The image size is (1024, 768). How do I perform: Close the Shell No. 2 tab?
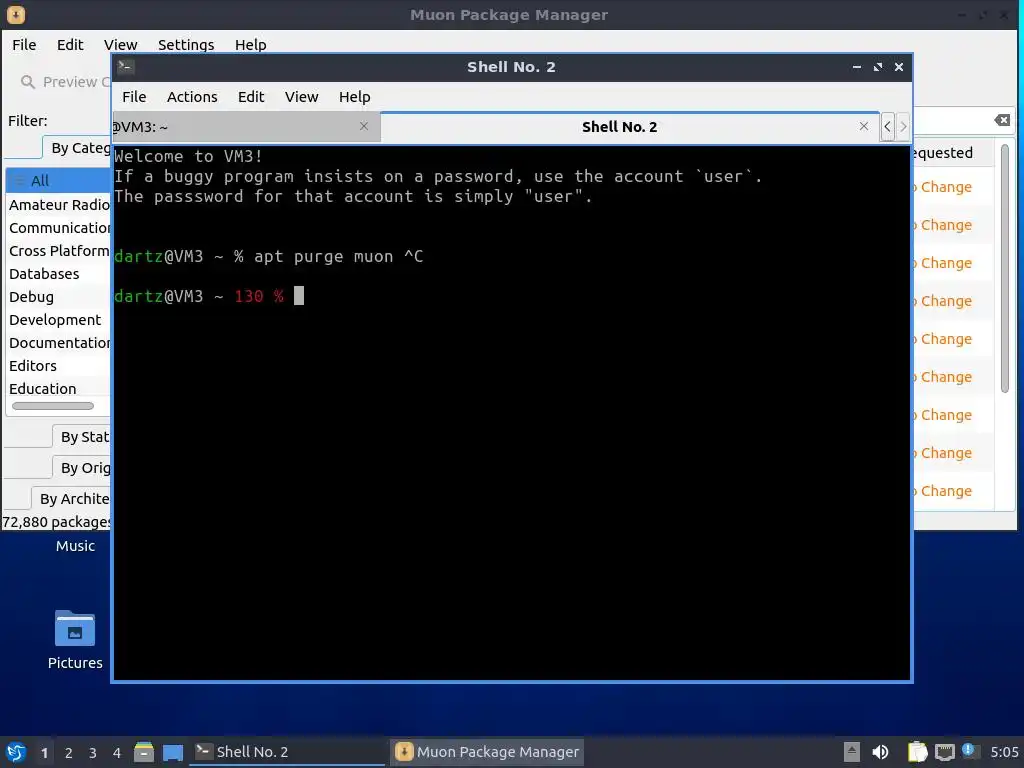(x=863, y=126)
